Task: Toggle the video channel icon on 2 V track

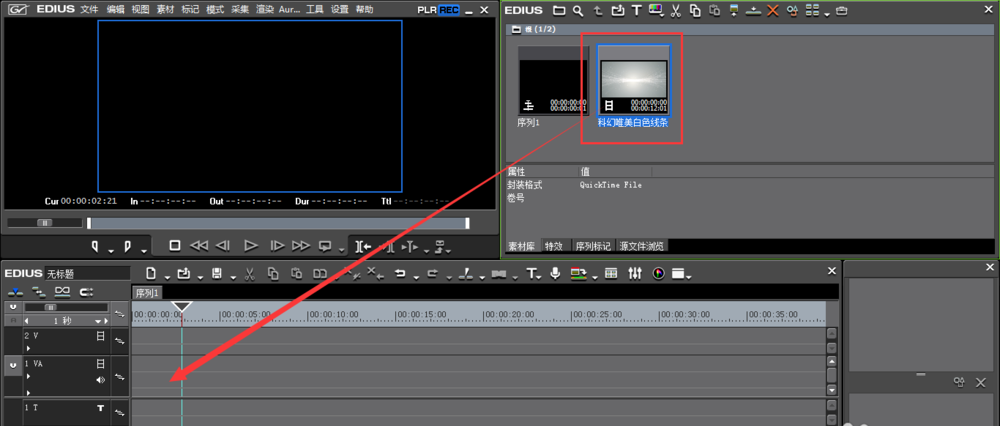Action: (100, 337)
